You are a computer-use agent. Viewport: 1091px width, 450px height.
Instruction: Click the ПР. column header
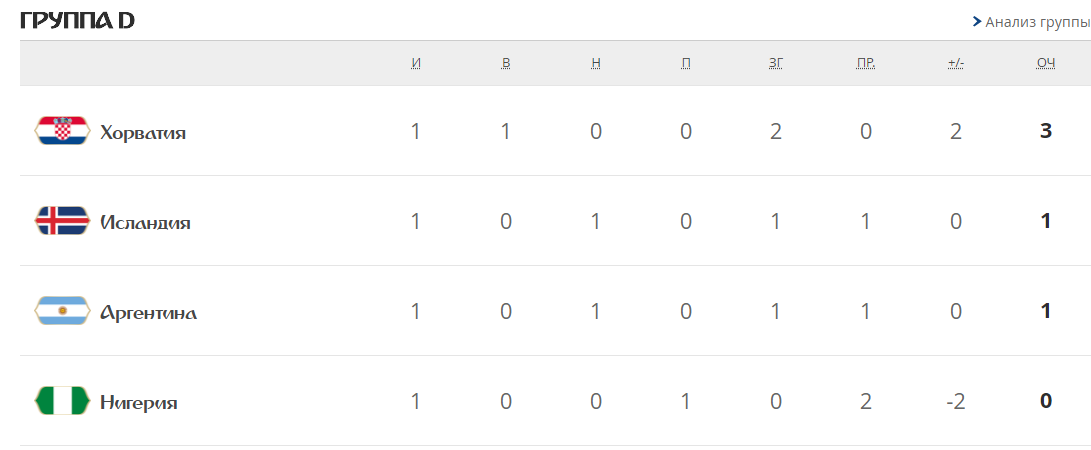(x=866, y=63)
